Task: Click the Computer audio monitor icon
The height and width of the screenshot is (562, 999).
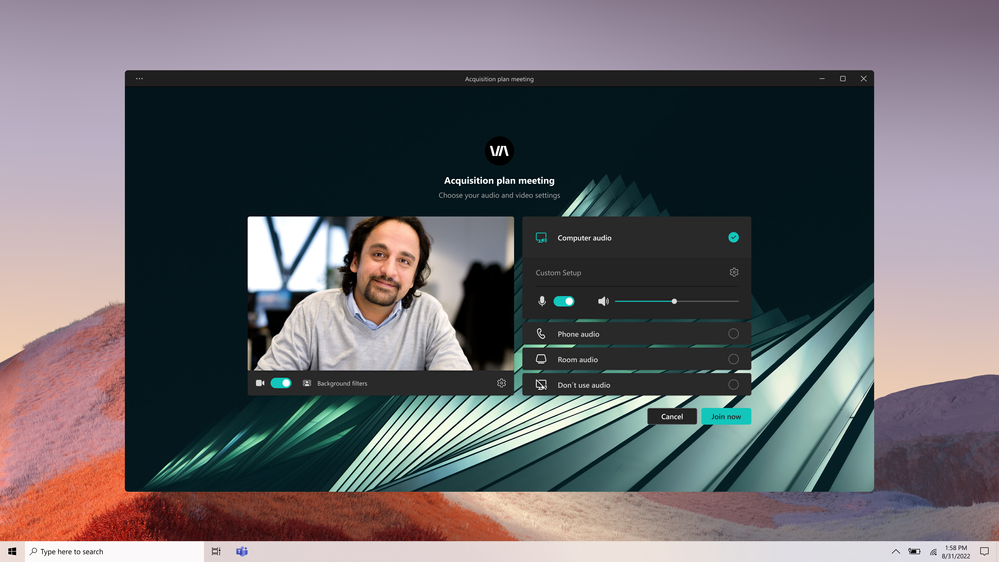Action: [x=541, y=238]
